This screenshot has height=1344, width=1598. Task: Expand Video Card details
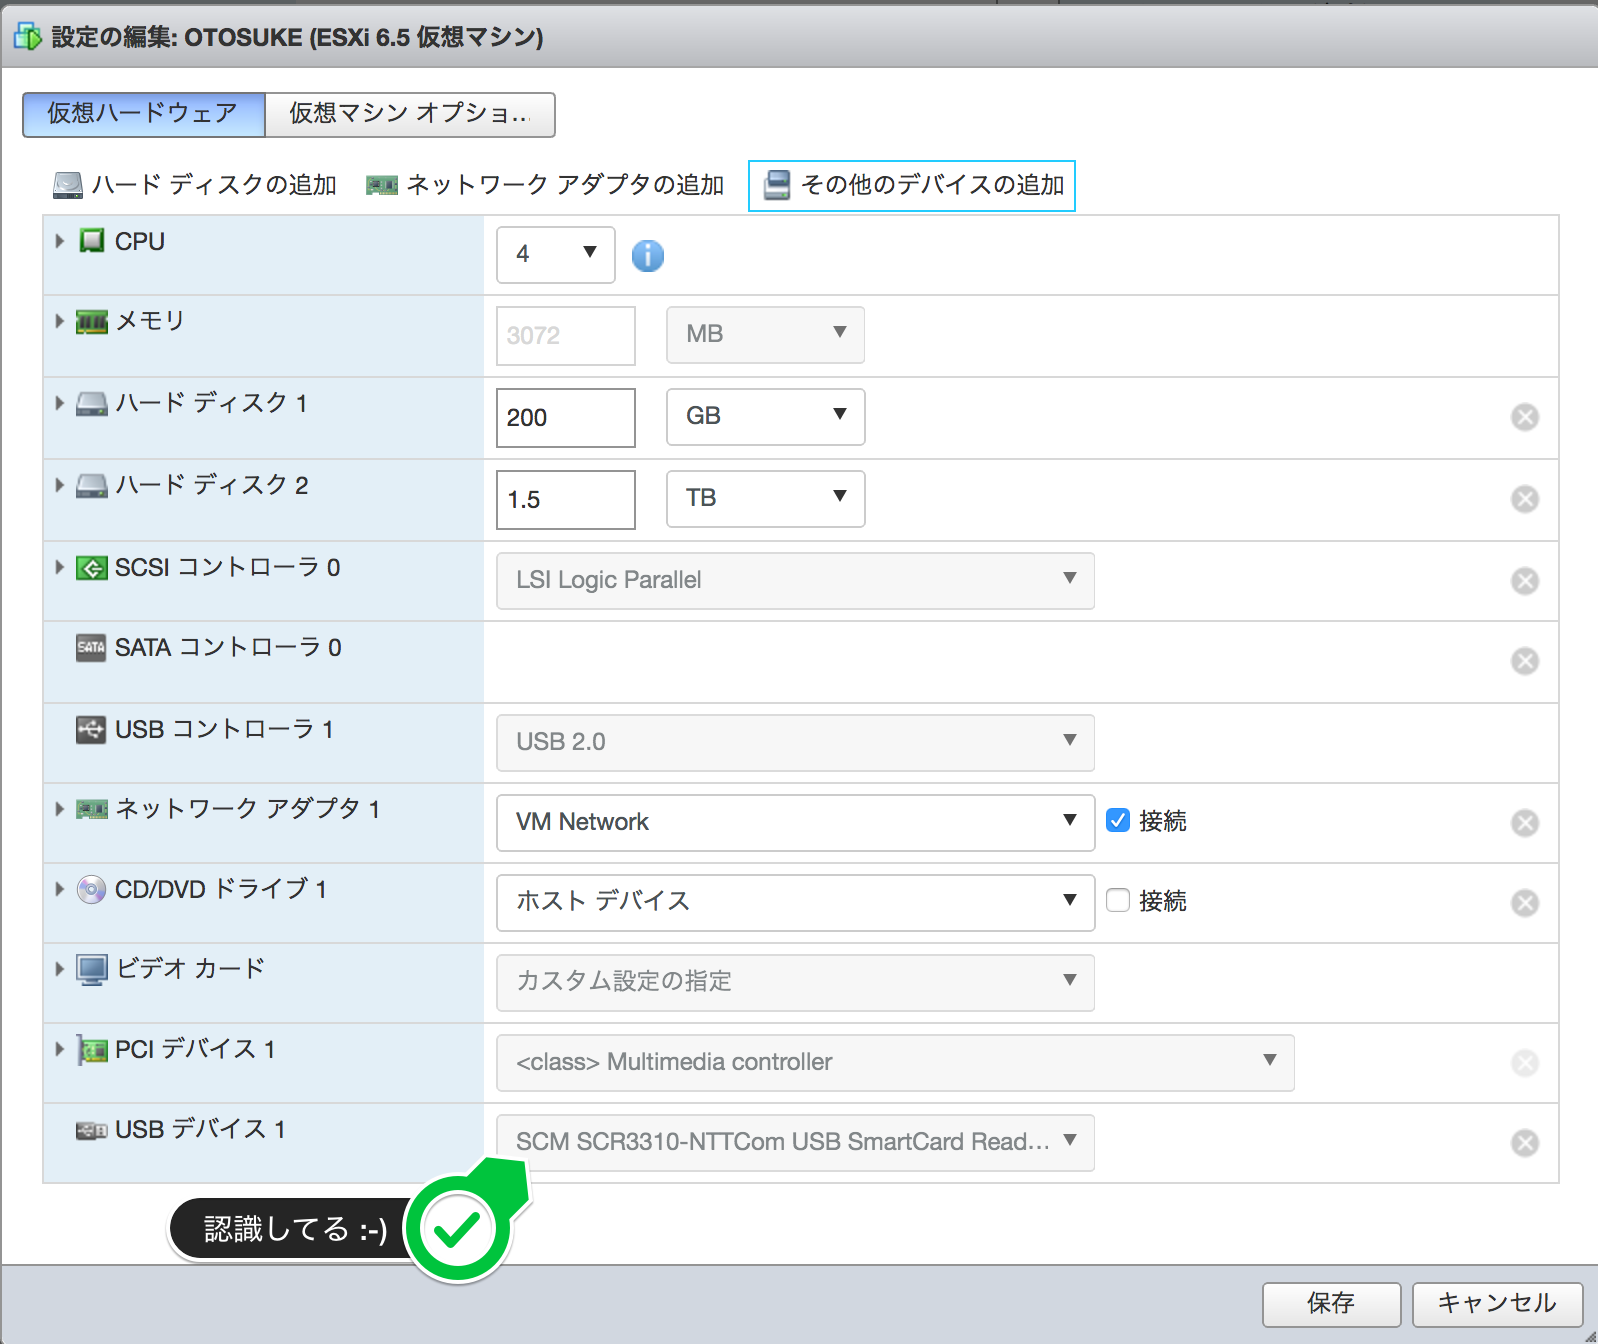pos(60,969)
